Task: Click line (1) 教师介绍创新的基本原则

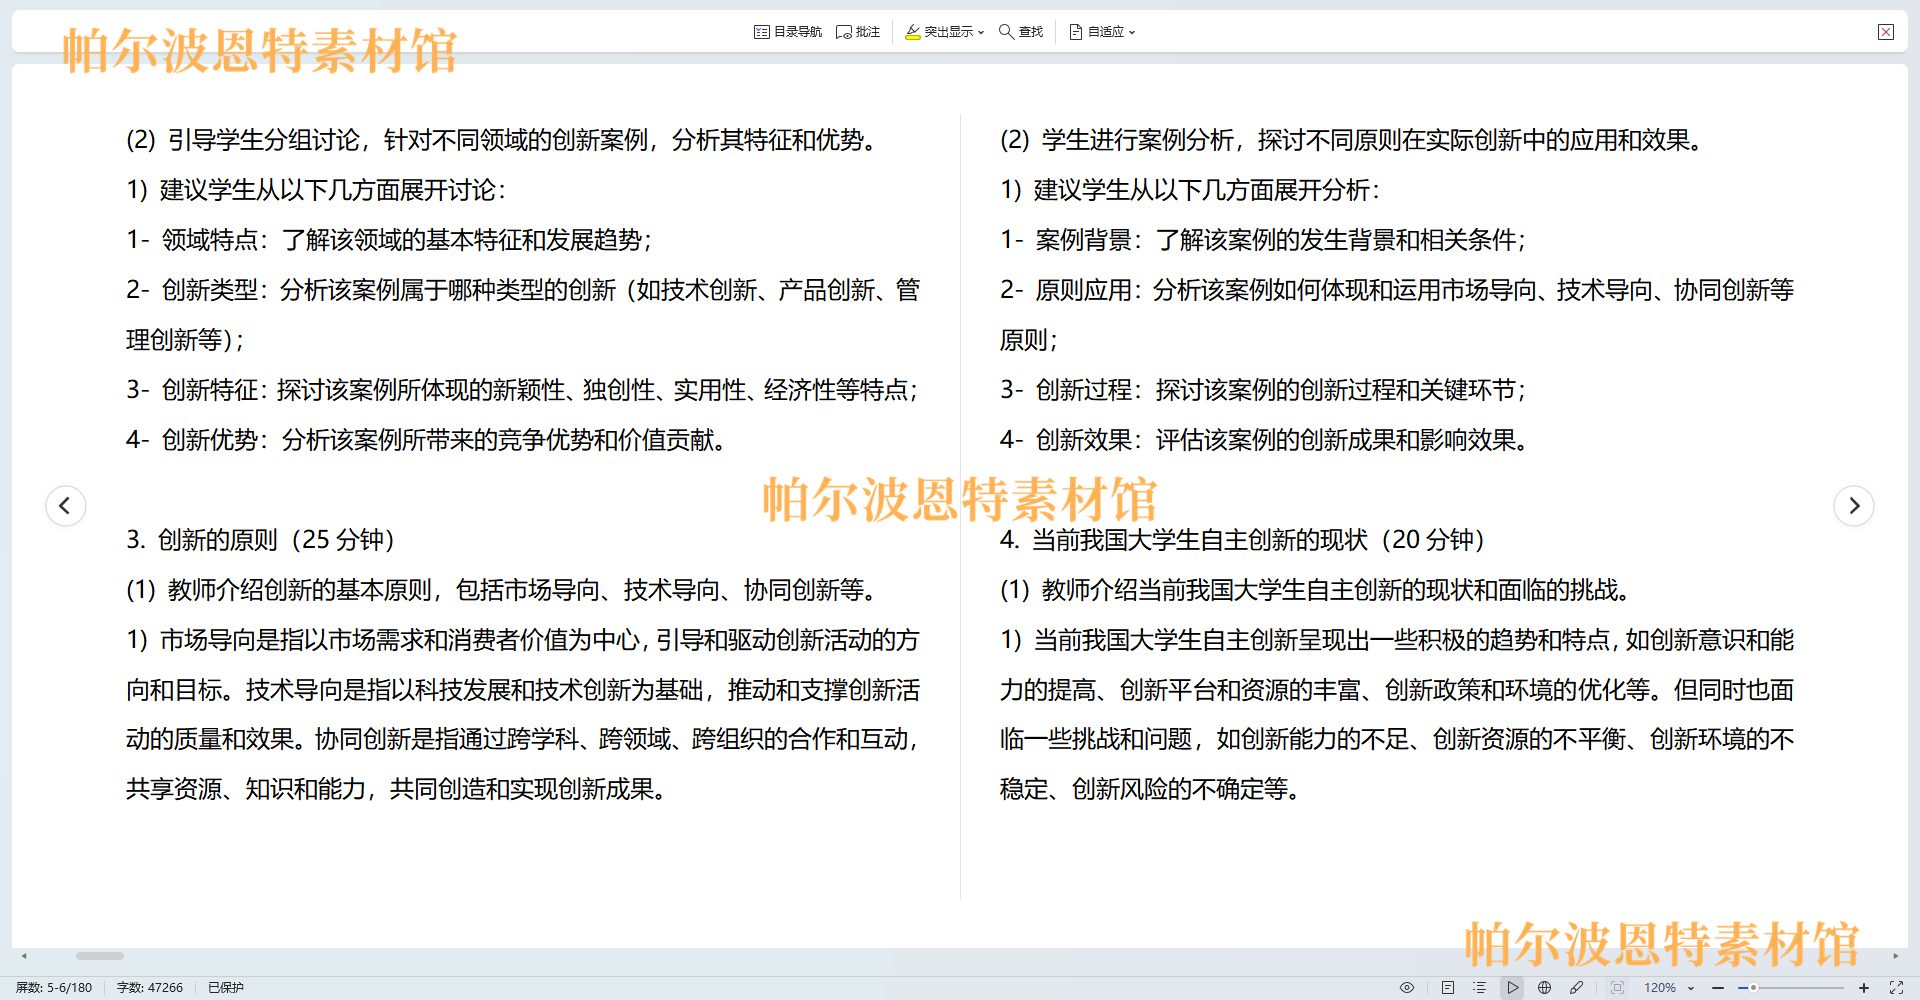Action: pyautogui.click(x=503, y=590)
